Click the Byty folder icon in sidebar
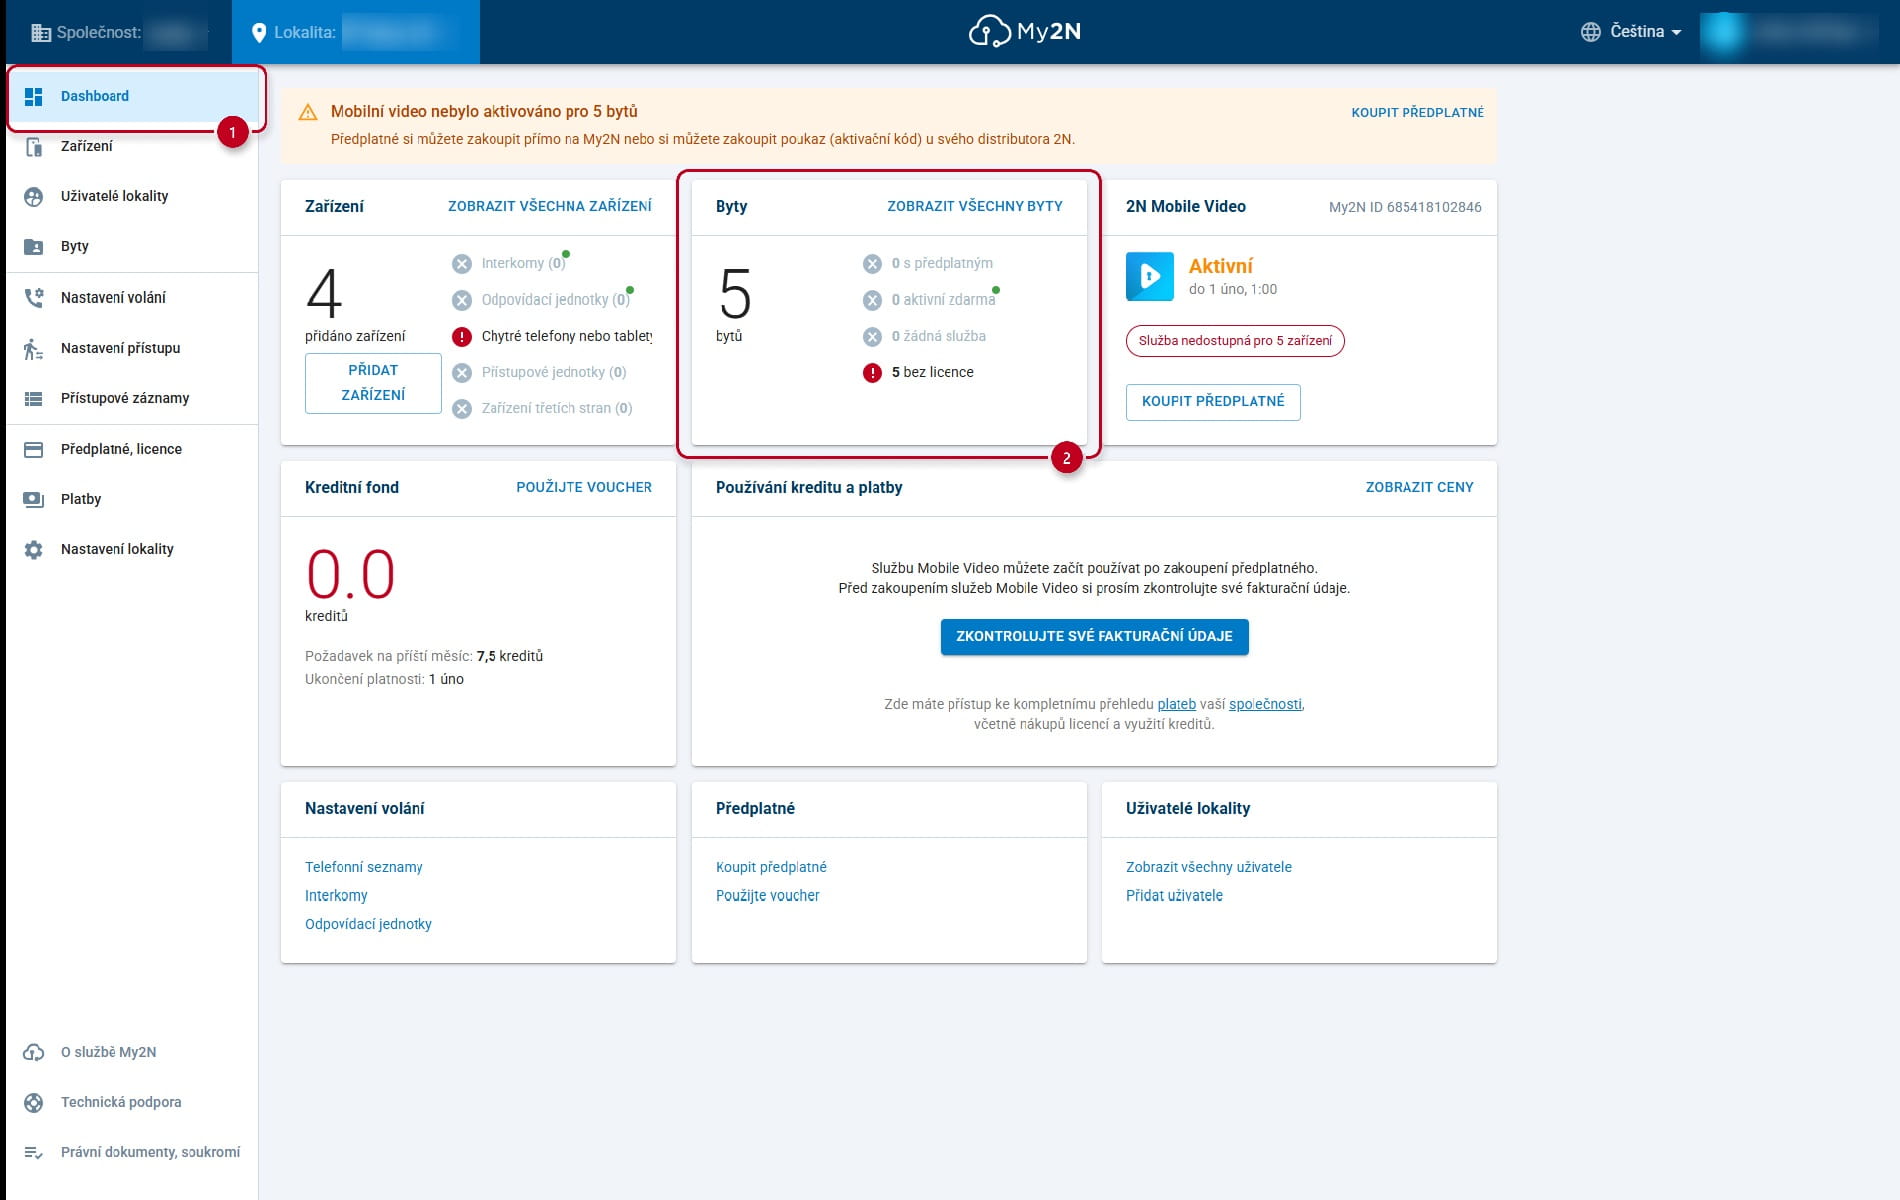 pyautogui.click(x=33, y=247)
